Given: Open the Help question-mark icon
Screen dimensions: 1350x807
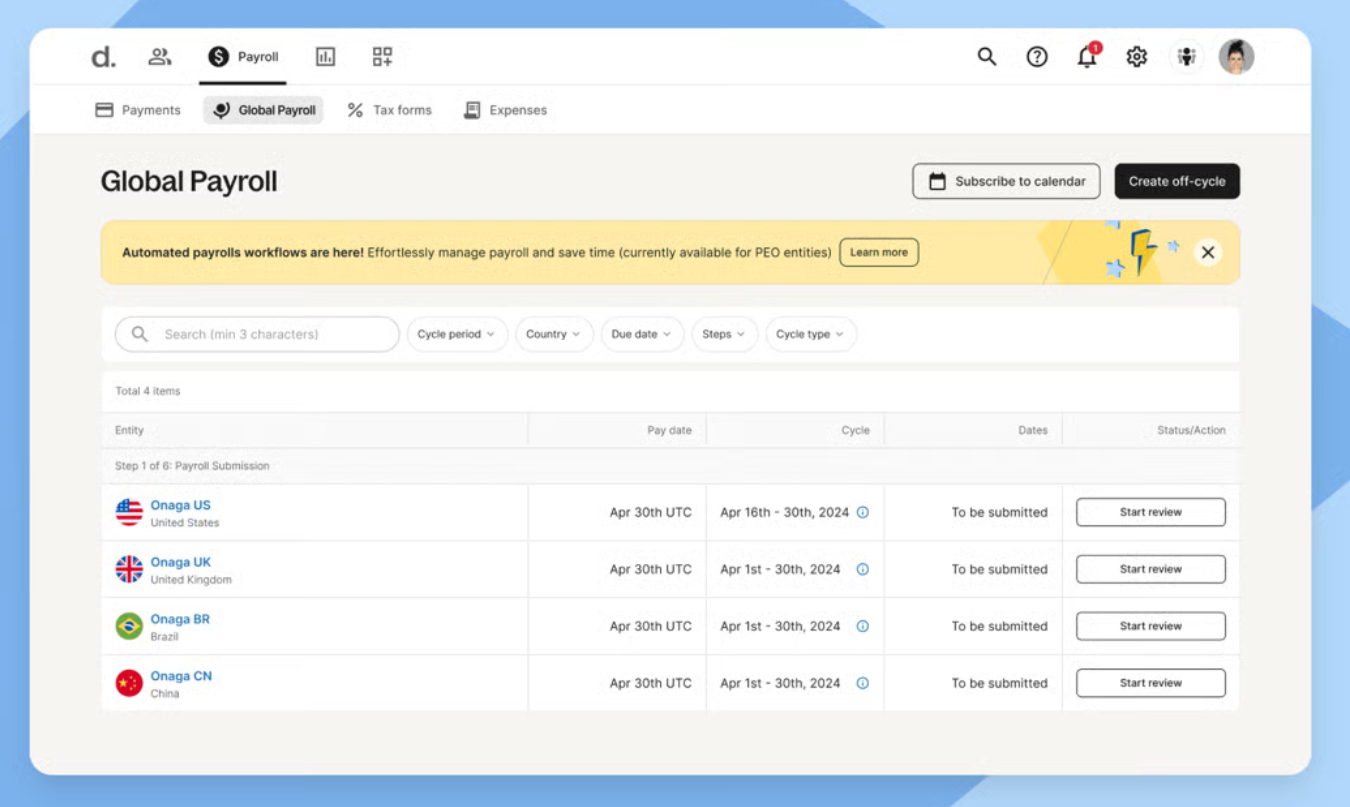Looking at the screenshot, I should click(1037, 57).
